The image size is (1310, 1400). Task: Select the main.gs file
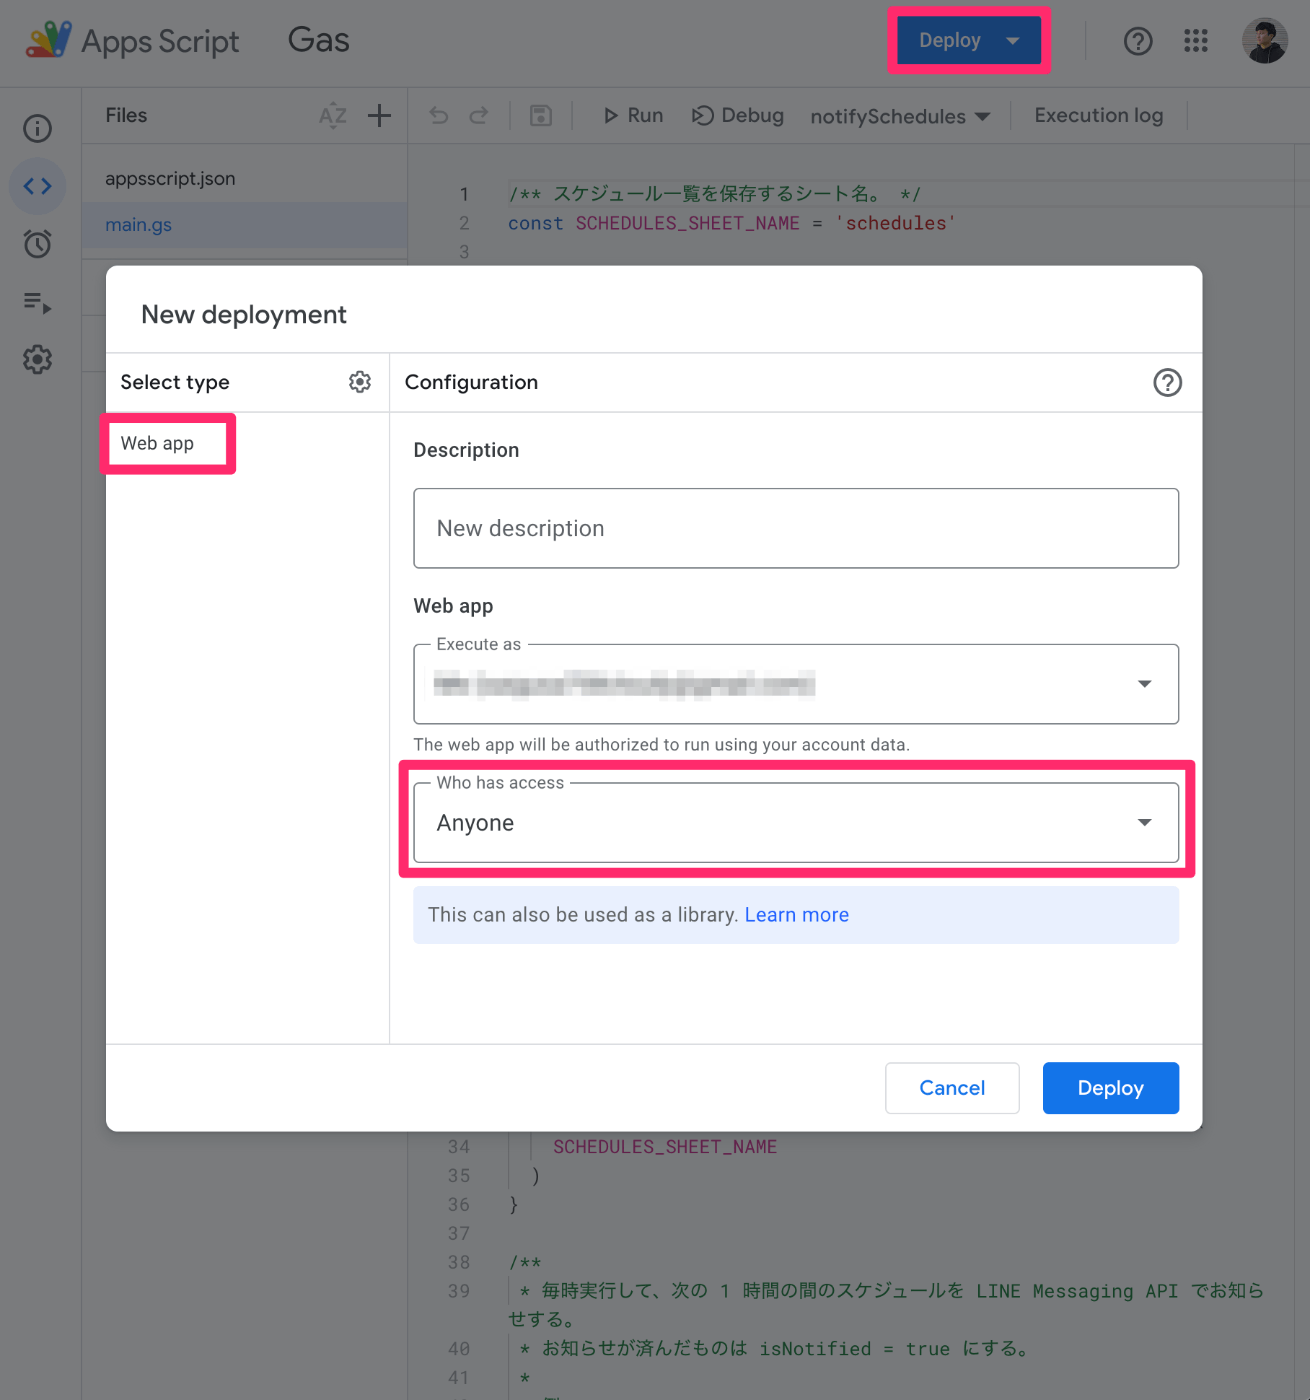click(x=138, y=224)
